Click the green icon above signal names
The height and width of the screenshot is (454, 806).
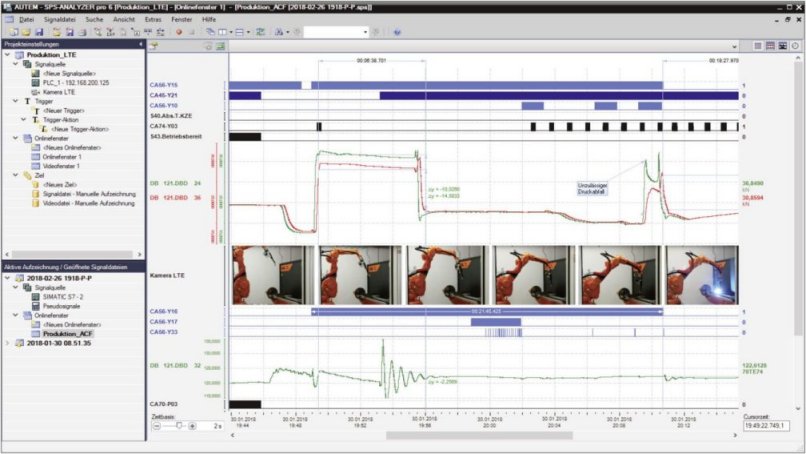point(221,46)
